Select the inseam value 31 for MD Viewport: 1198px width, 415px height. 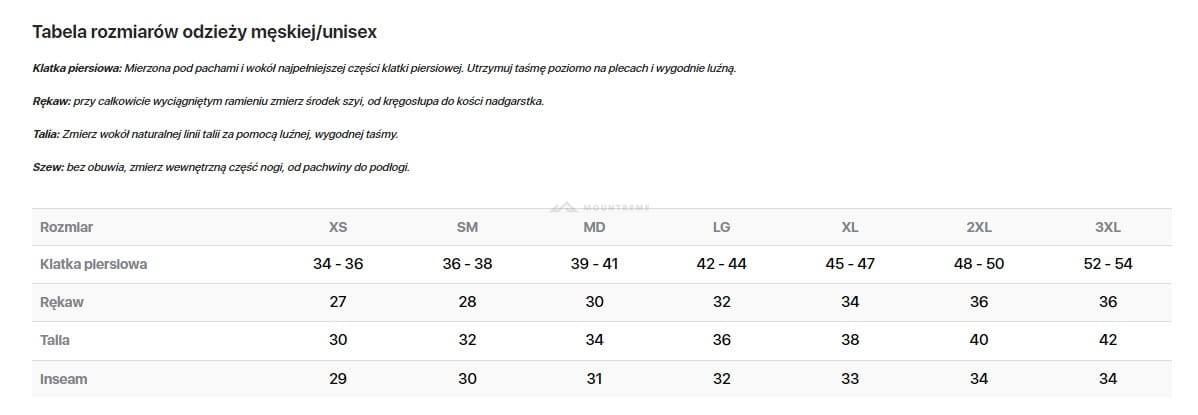(x=594, y=379)
